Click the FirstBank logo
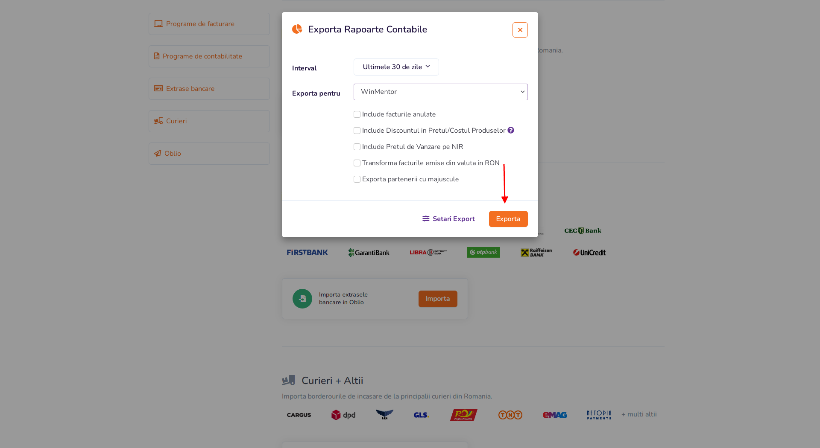Viewport: 820px width, 448px height. [x=307, y=252]
